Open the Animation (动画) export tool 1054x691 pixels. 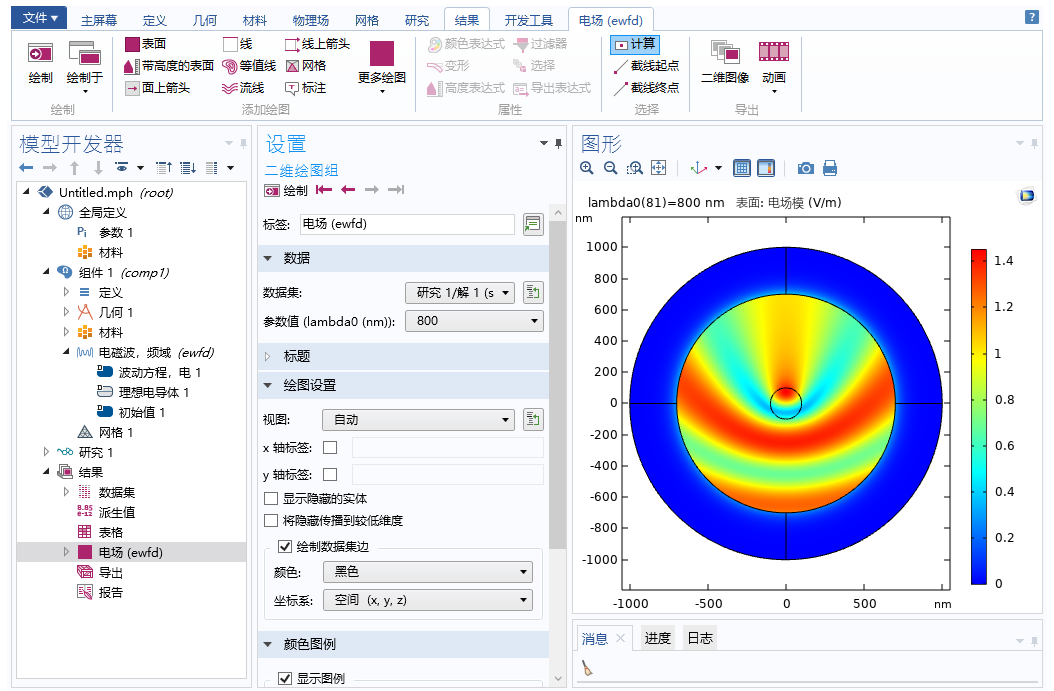coord(773,59)
